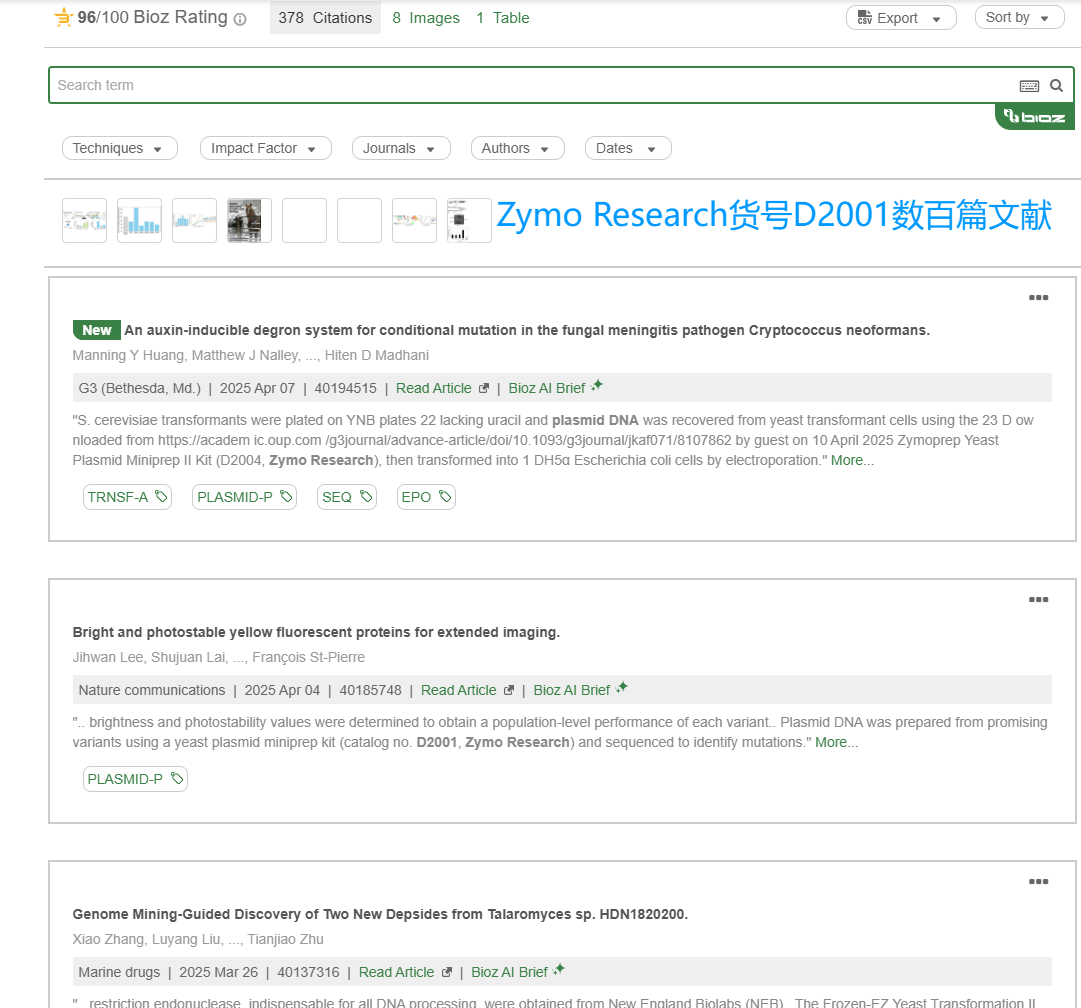Open the auxin-inducible degron system article title

(x=527, y=330)
